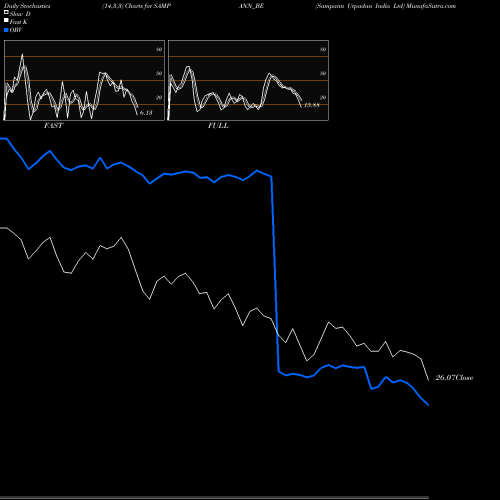Click the 20 axis label in FAST chart
Image resolution: width=500 pixels, height=500 pixels.
pyautogui.click(x=159, y=97)
